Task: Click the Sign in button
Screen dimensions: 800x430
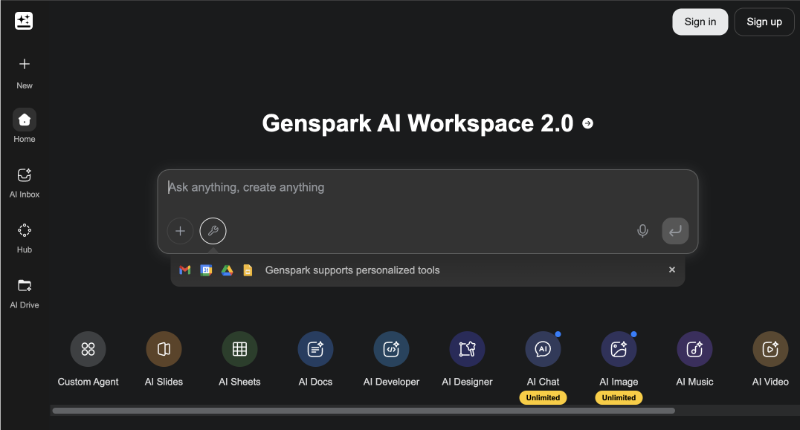Action: (x=700, y=22)
